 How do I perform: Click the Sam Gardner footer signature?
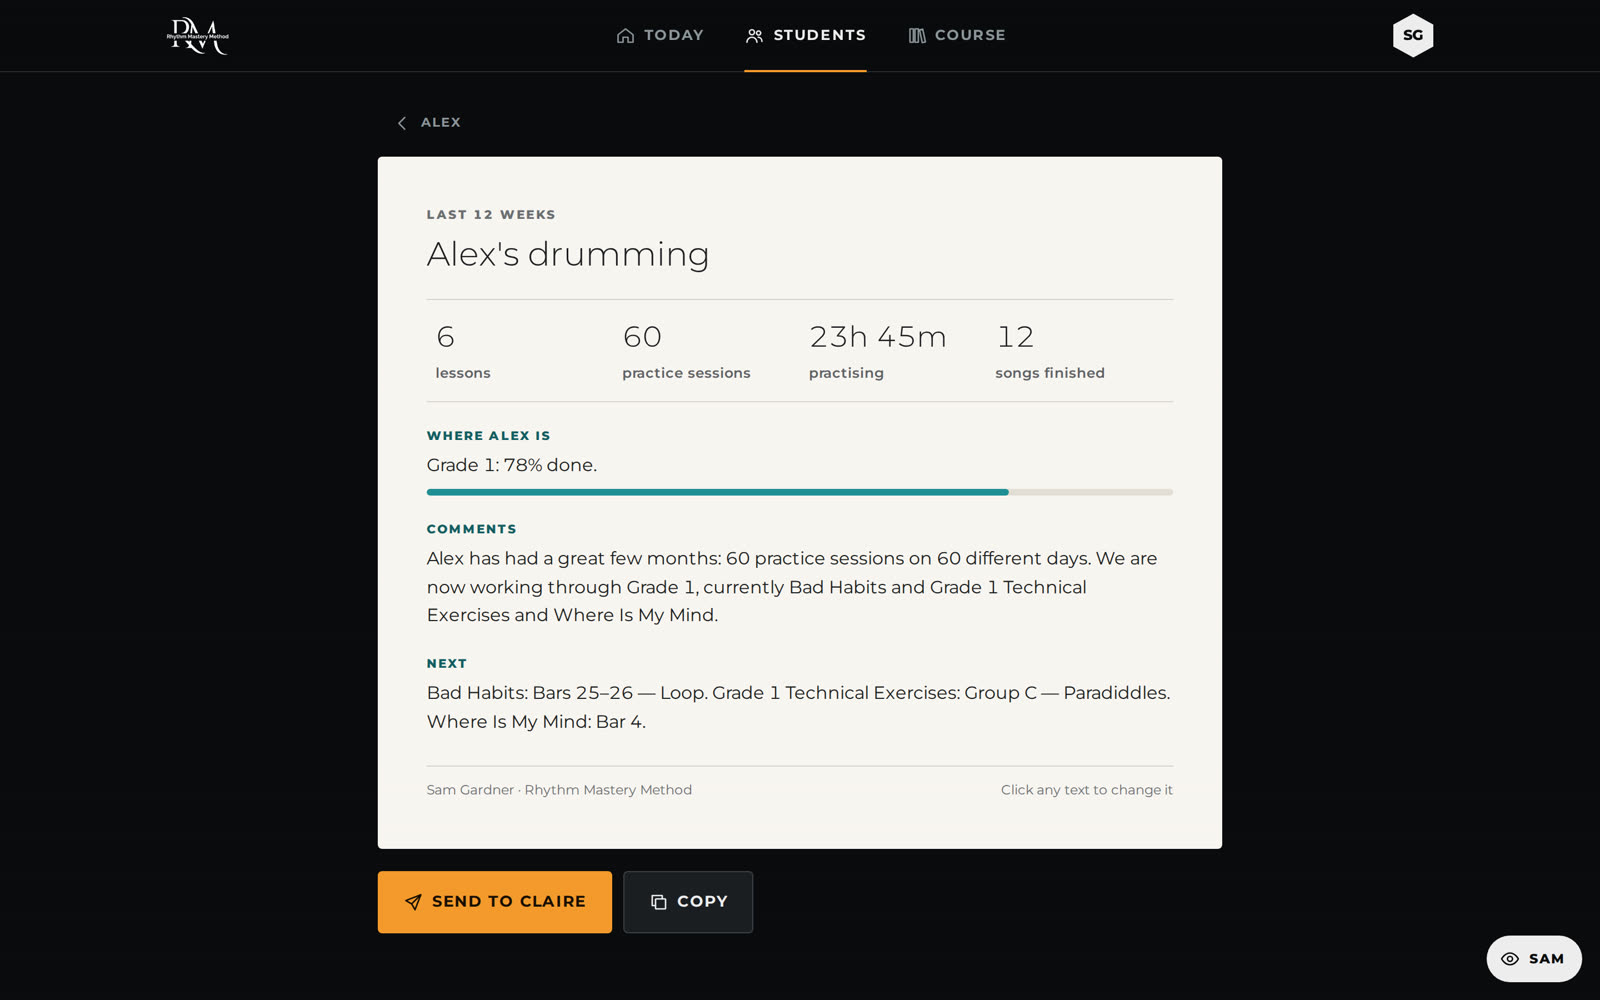coord(559,790)
